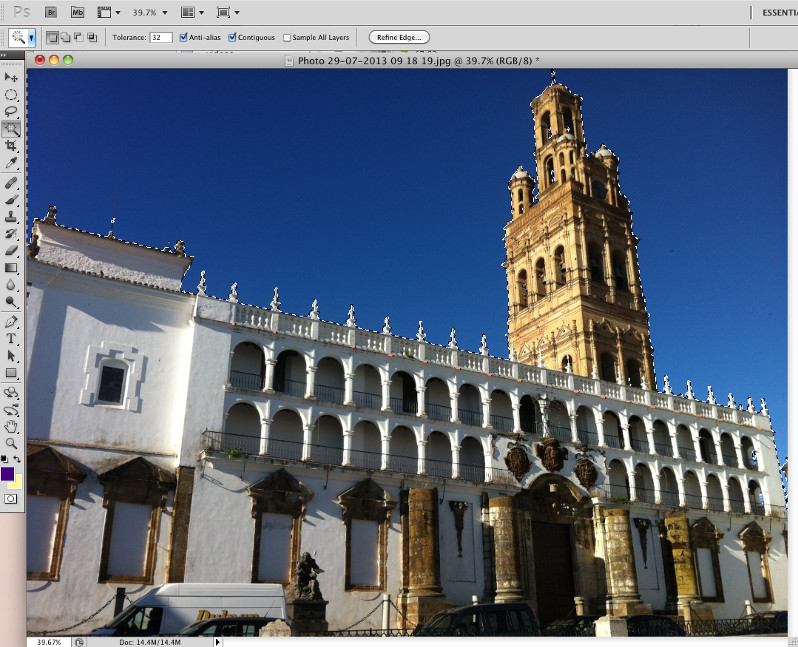The width and height of the screenshot is (798, 647).
Task: Expand the Arrange Documents dropdown
Action: (x=192, y=12)
